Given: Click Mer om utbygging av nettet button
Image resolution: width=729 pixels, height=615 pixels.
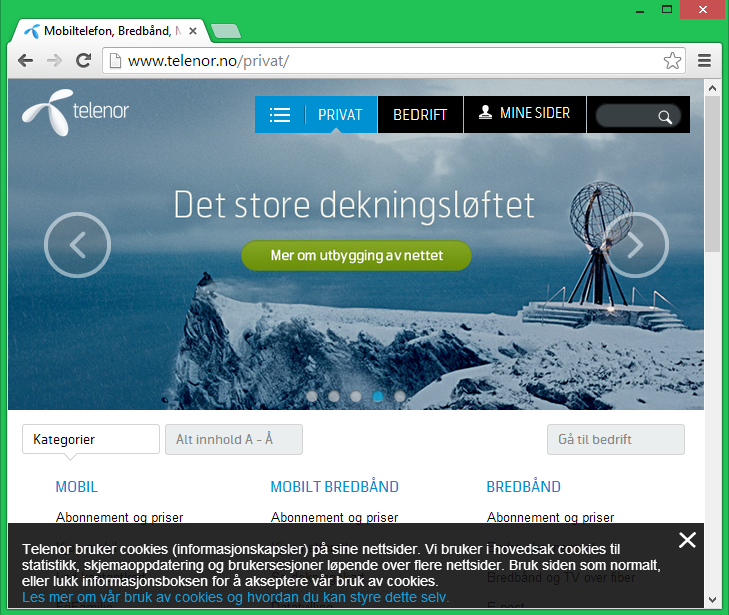Looking at the screenshot, I should (x=357, y=256).
